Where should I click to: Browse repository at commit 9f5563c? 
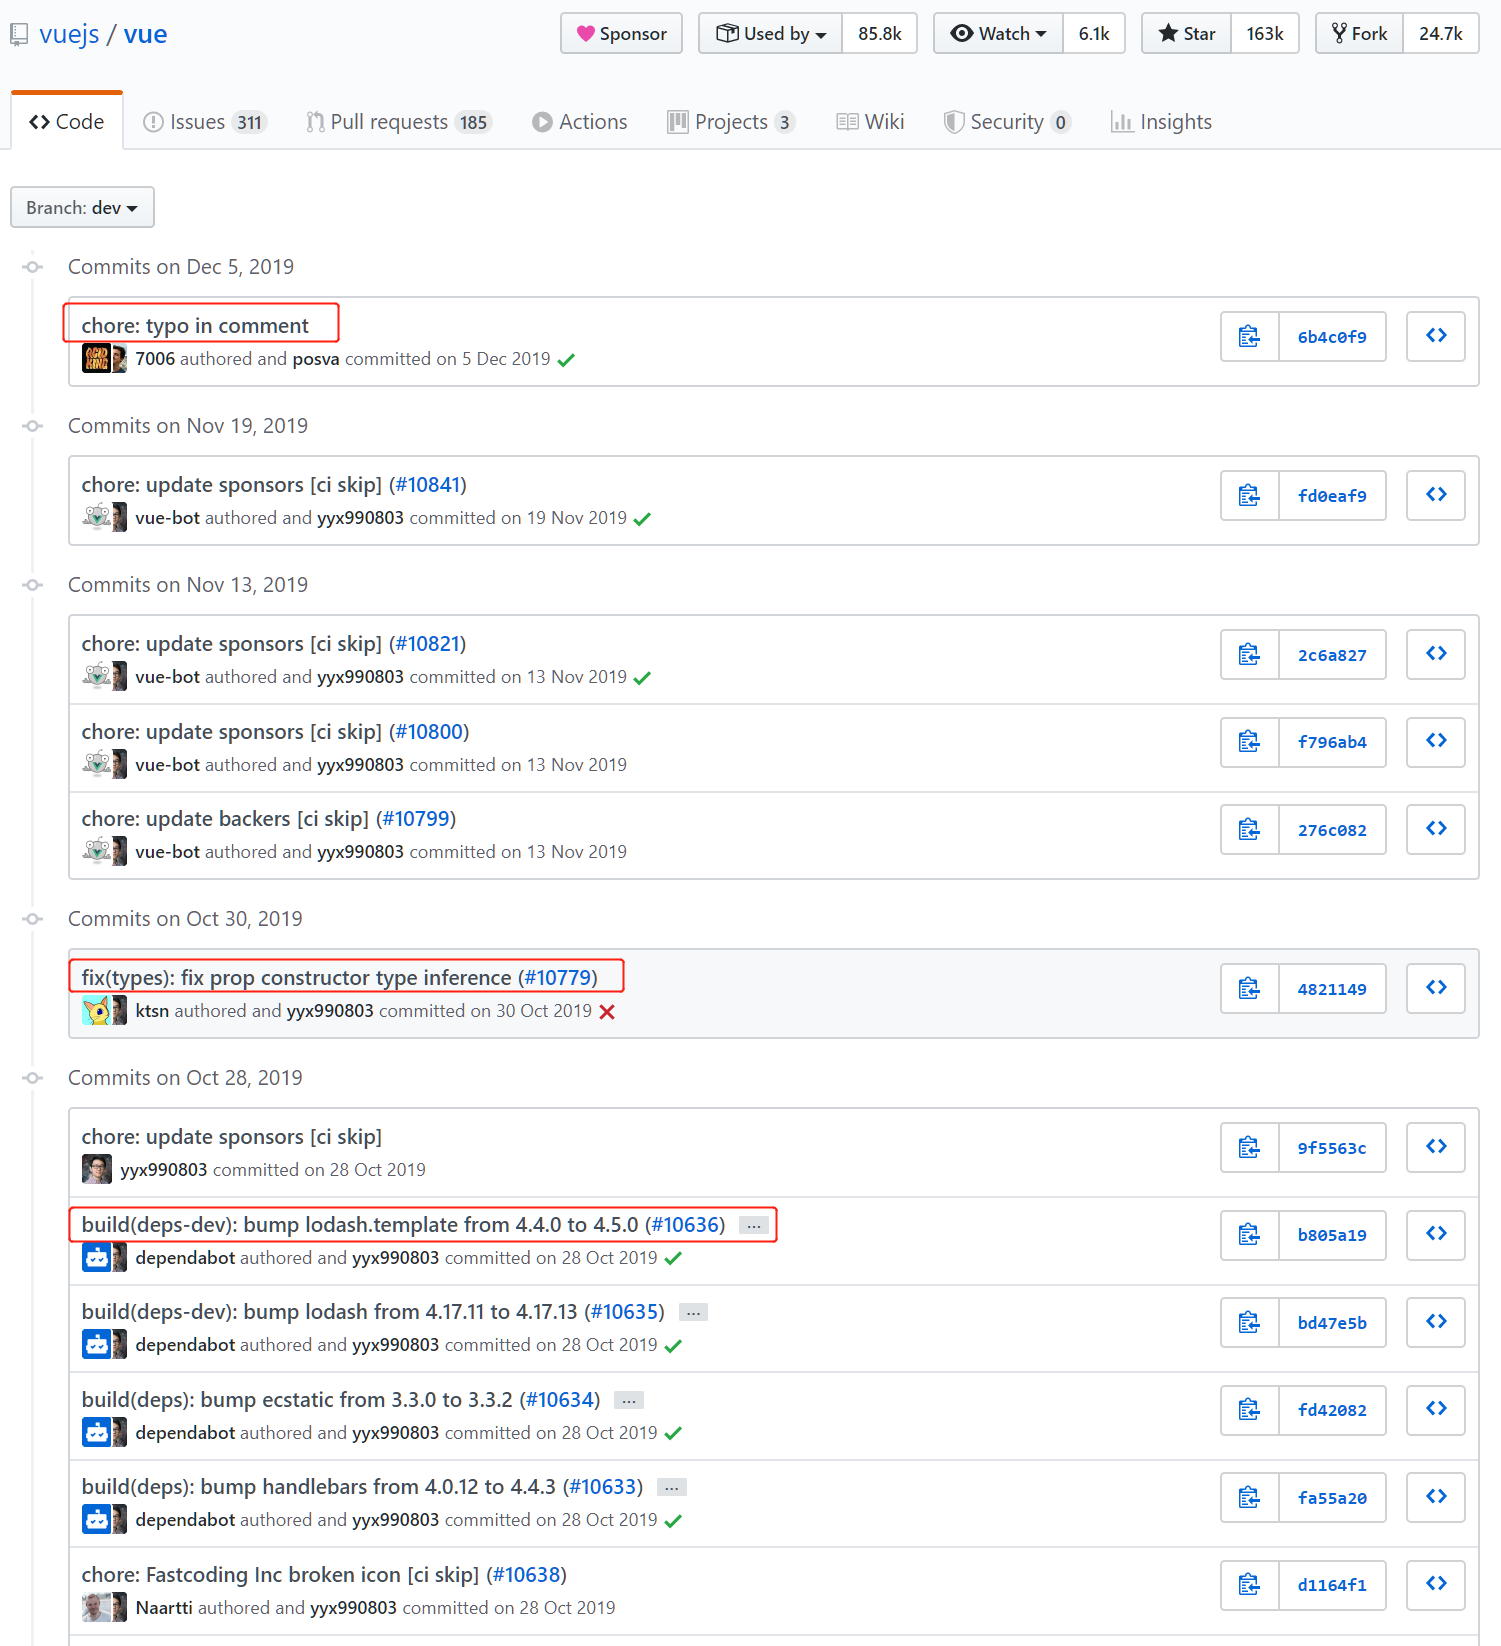[1436, 1147]
